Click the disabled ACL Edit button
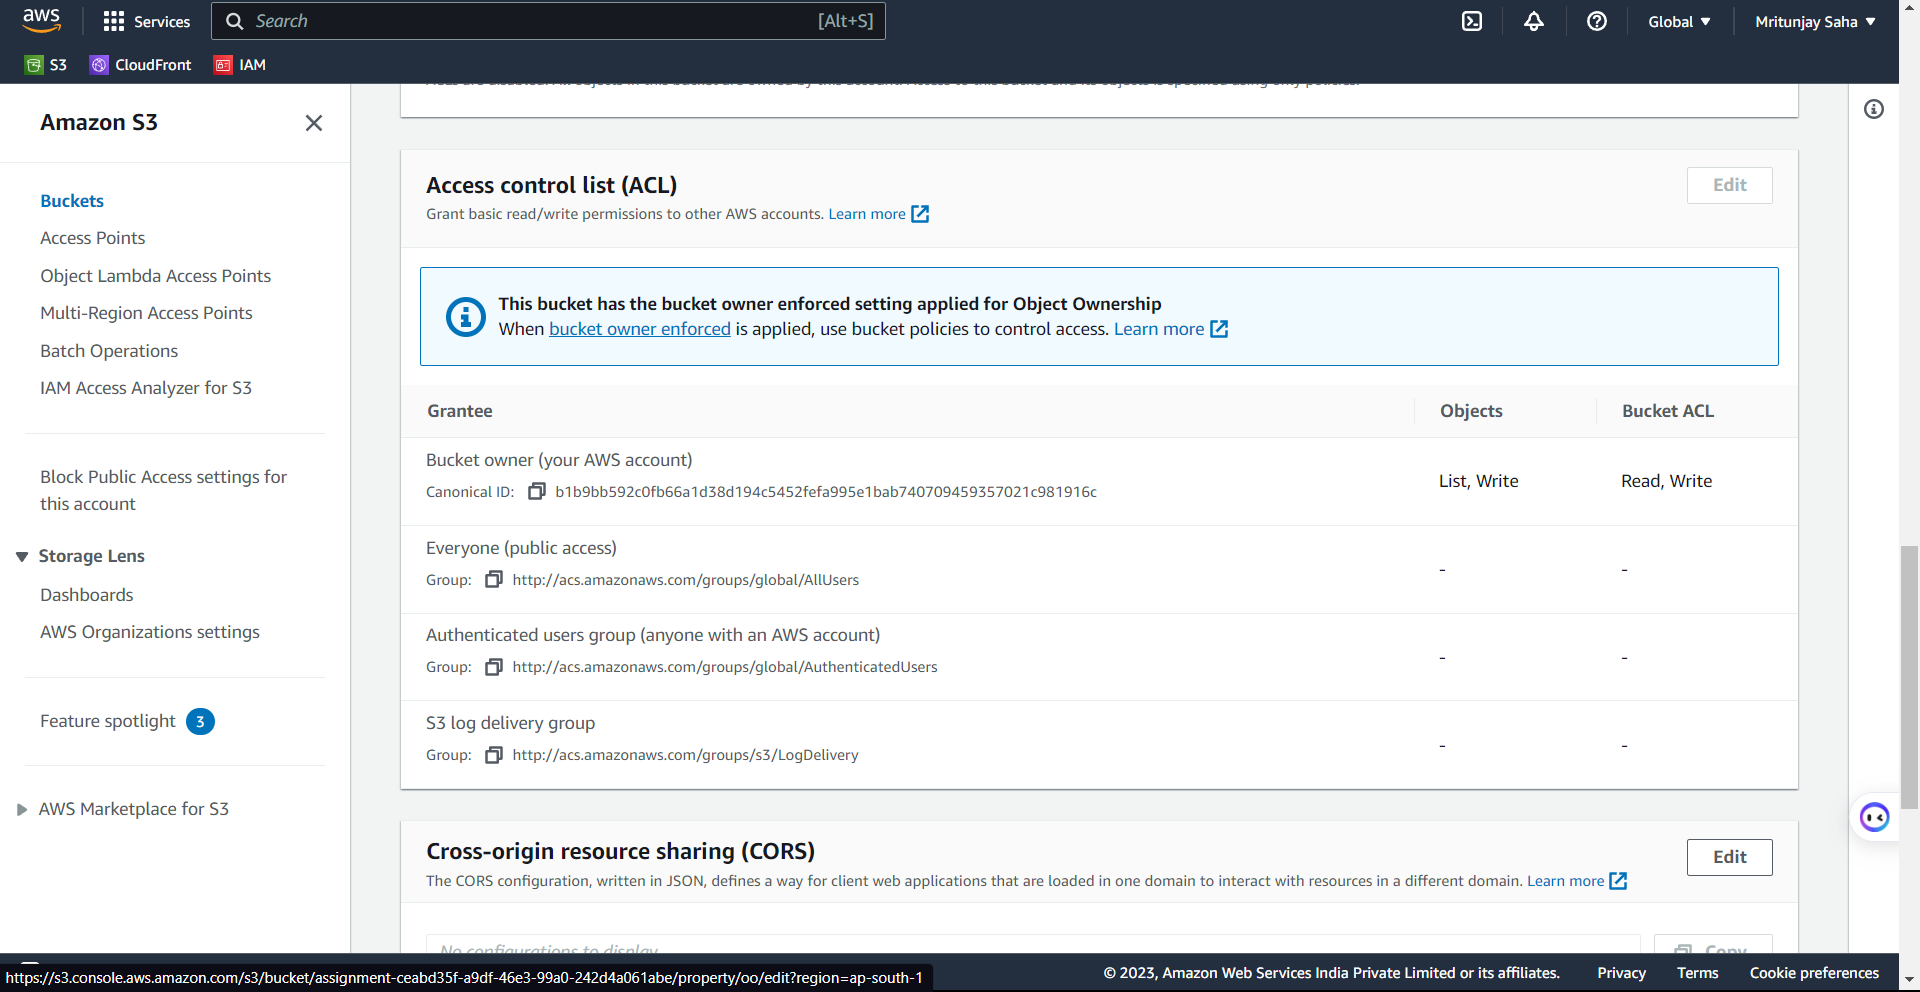Viewport: 1920px width, 992px height. tap(1729, 185)
